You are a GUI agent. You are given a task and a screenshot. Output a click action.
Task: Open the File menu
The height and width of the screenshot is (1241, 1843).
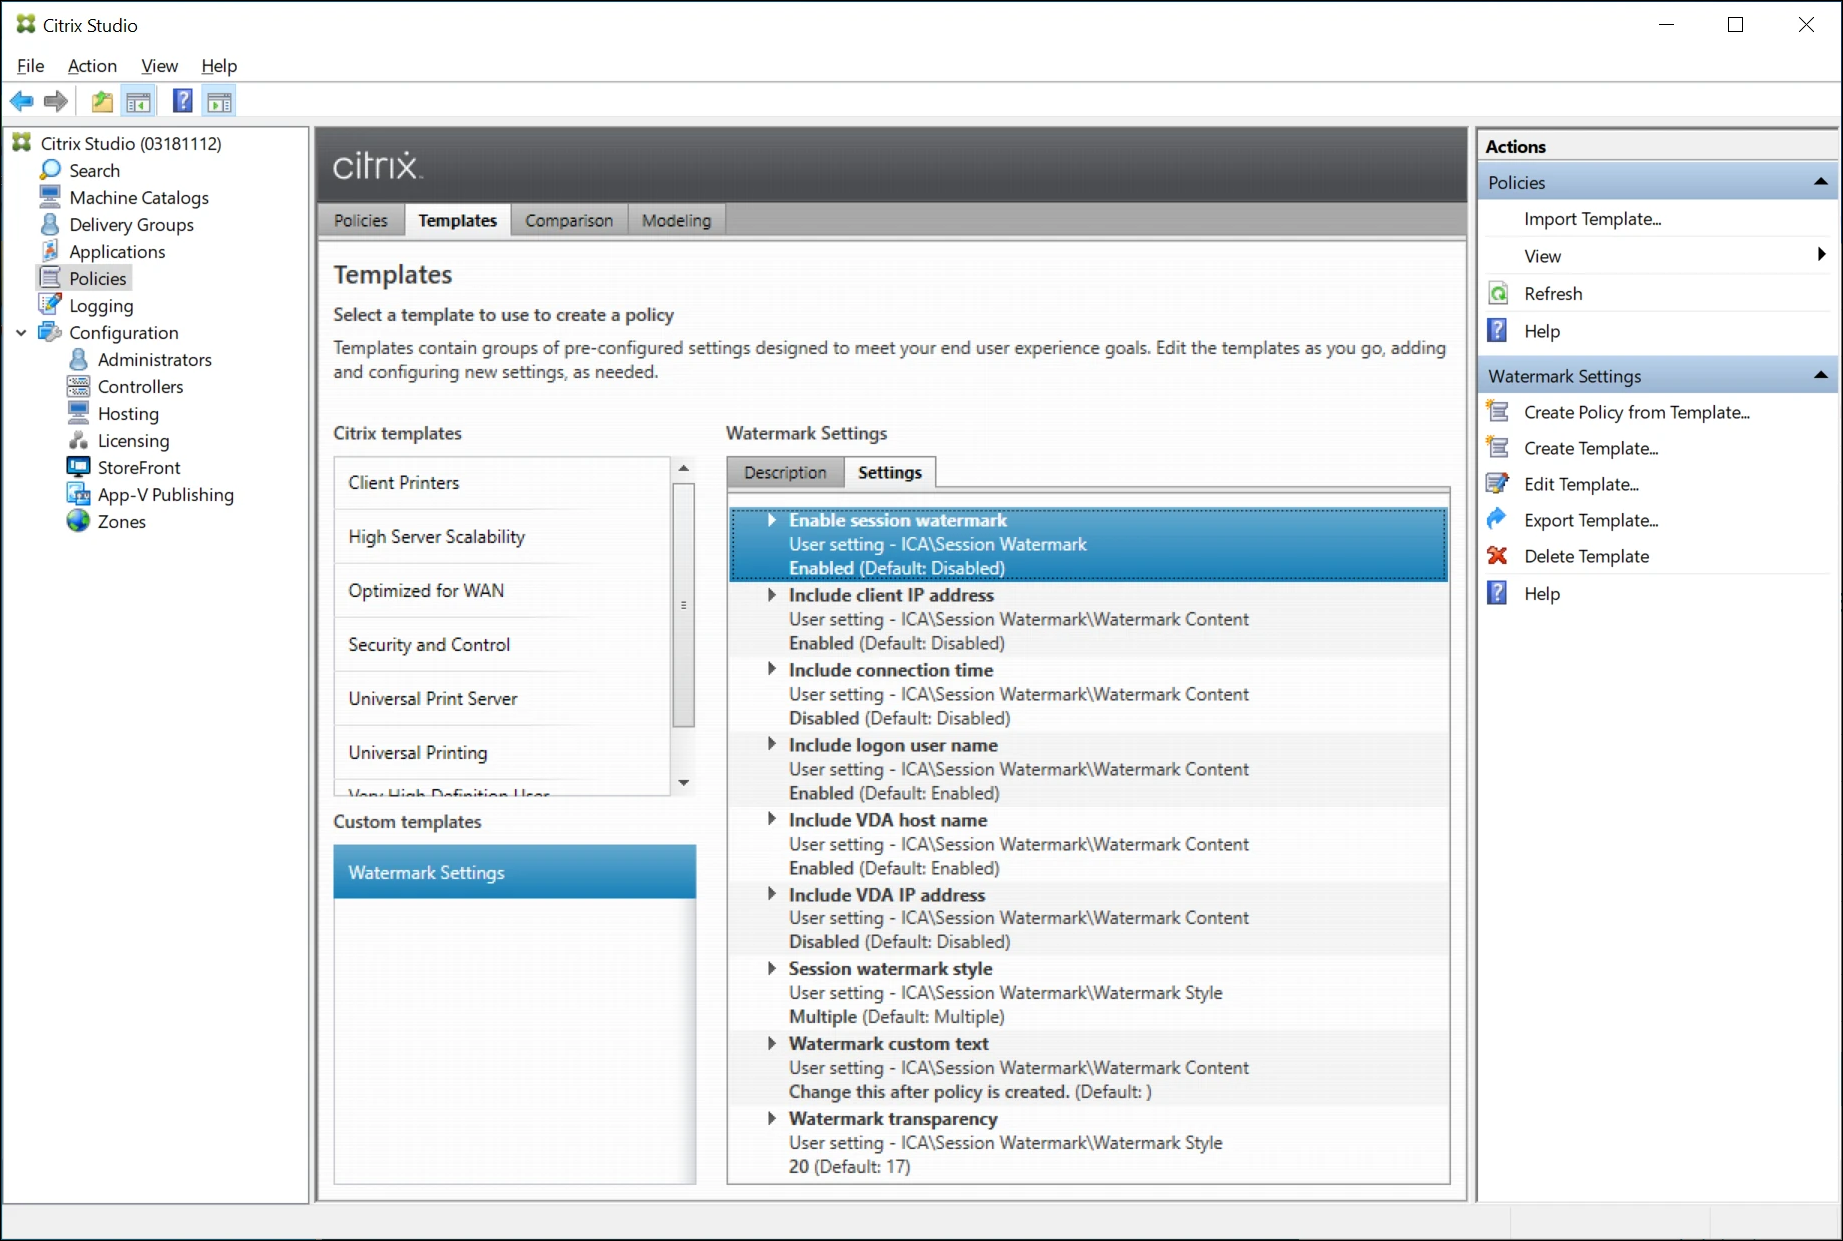click(x=31, y=66)
